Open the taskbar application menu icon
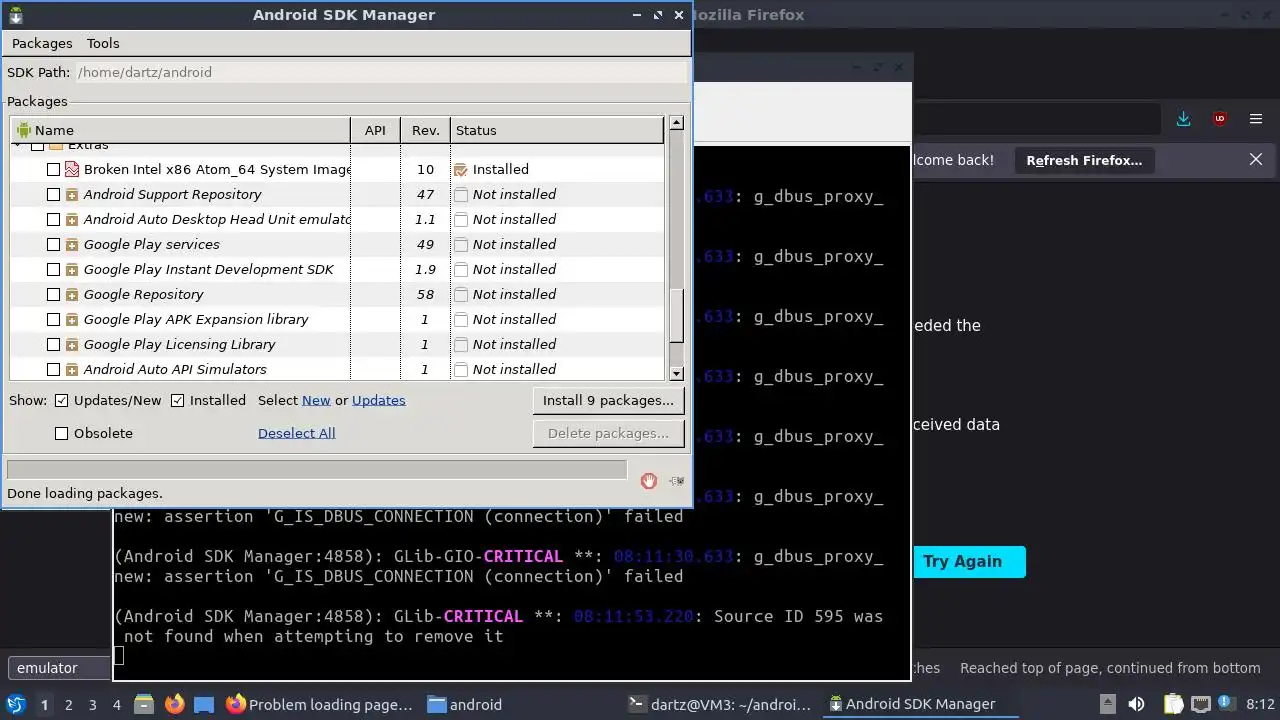The width and height of the screenshot is (1280, 720). pos(16,704)
